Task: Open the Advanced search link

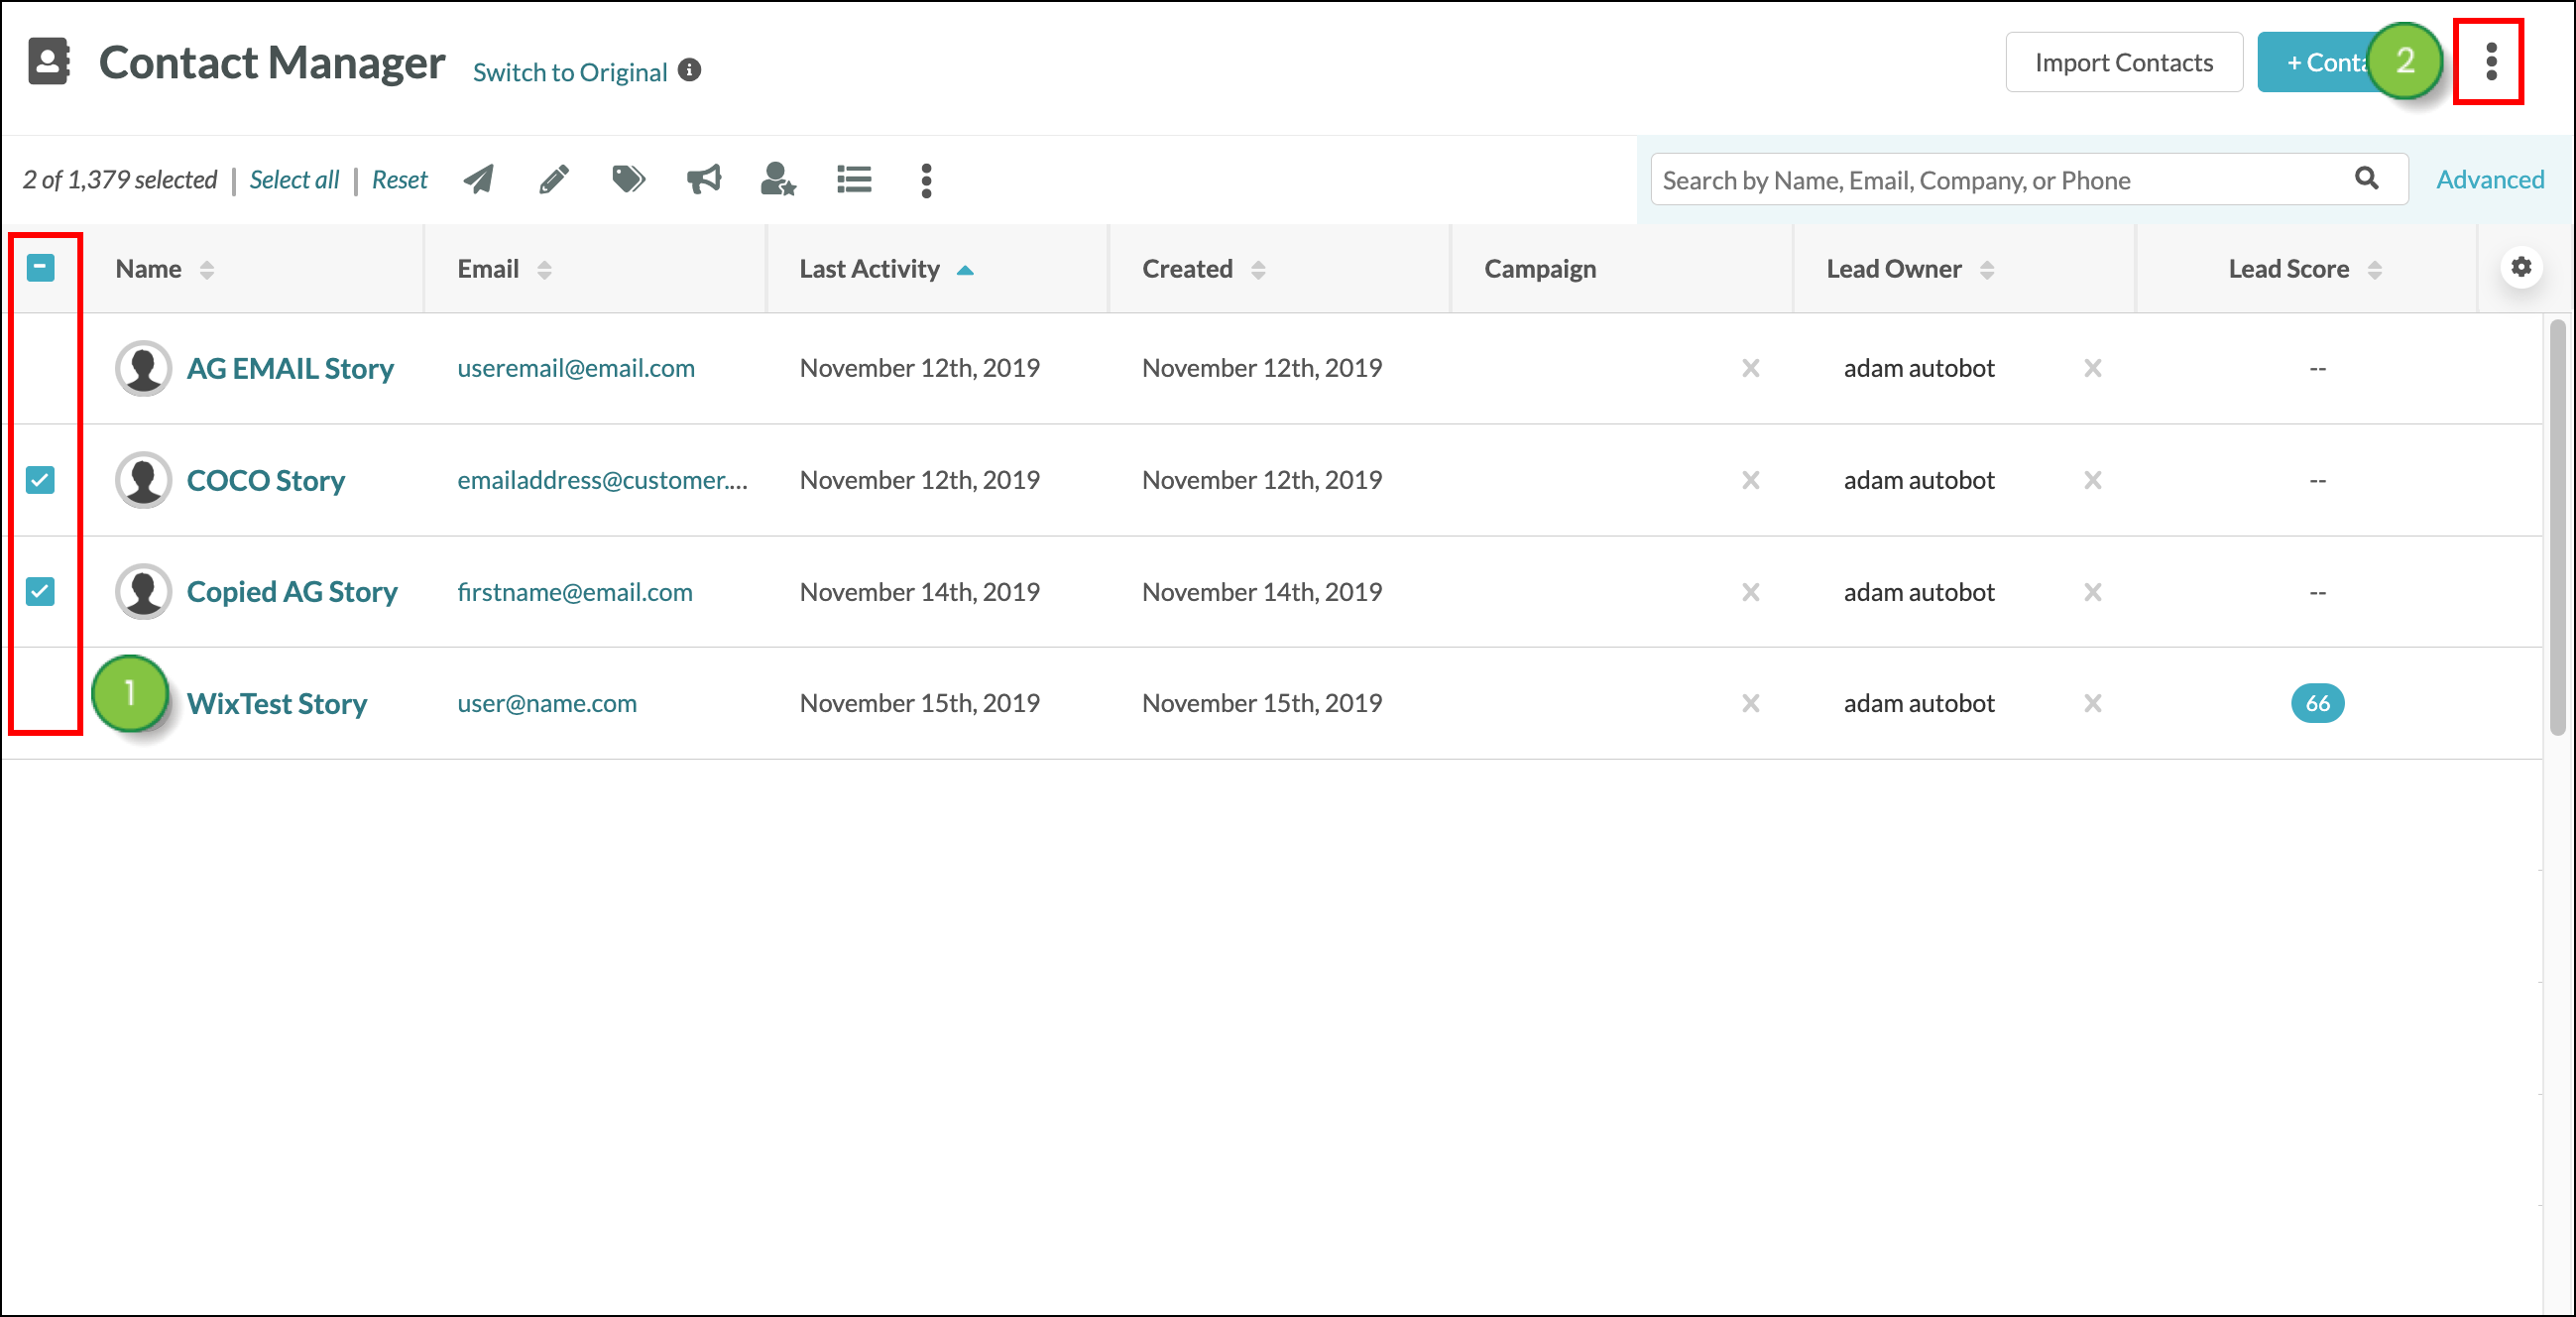Action: click(2489, 180)
